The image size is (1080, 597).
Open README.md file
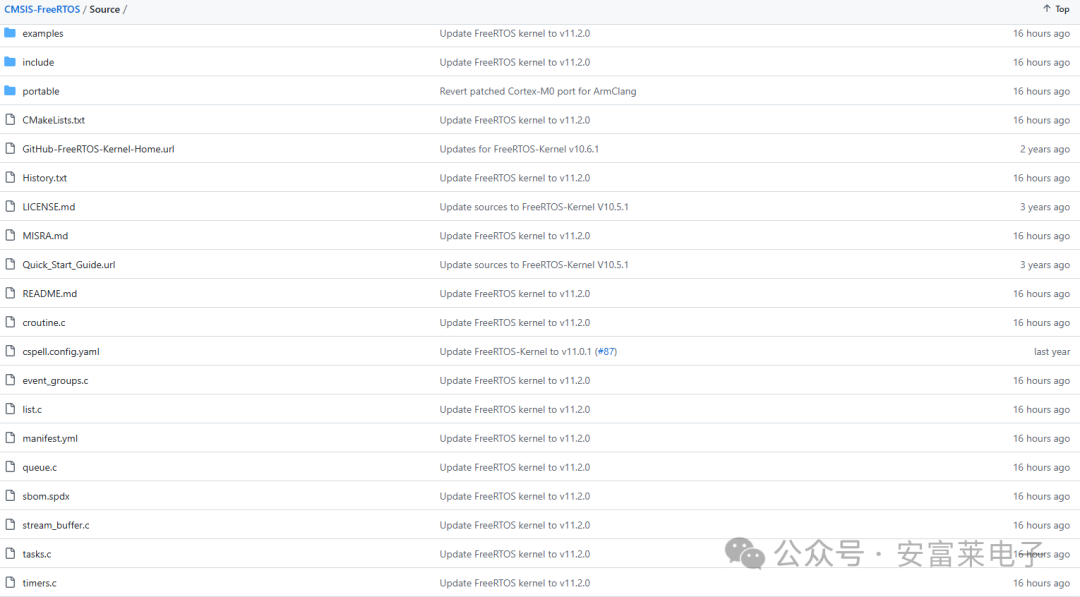click(x=50, y=293)
